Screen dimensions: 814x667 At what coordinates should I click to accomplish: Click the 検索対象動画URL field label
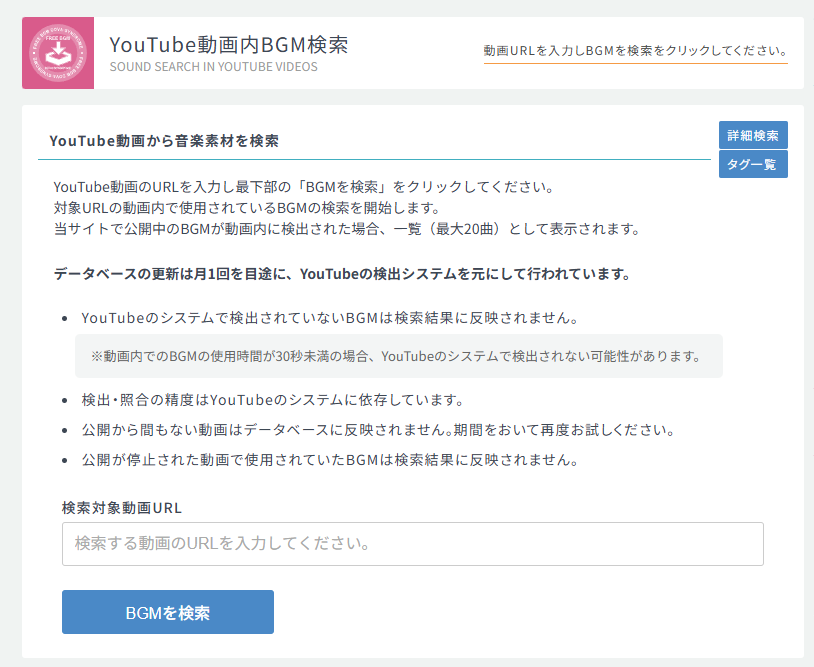coord(122,508)
